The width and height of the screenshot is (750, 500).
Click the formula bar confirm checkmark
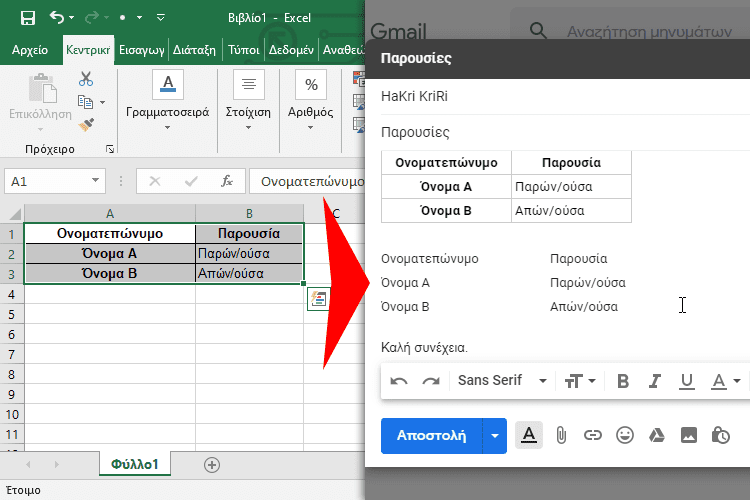(191, 181)
